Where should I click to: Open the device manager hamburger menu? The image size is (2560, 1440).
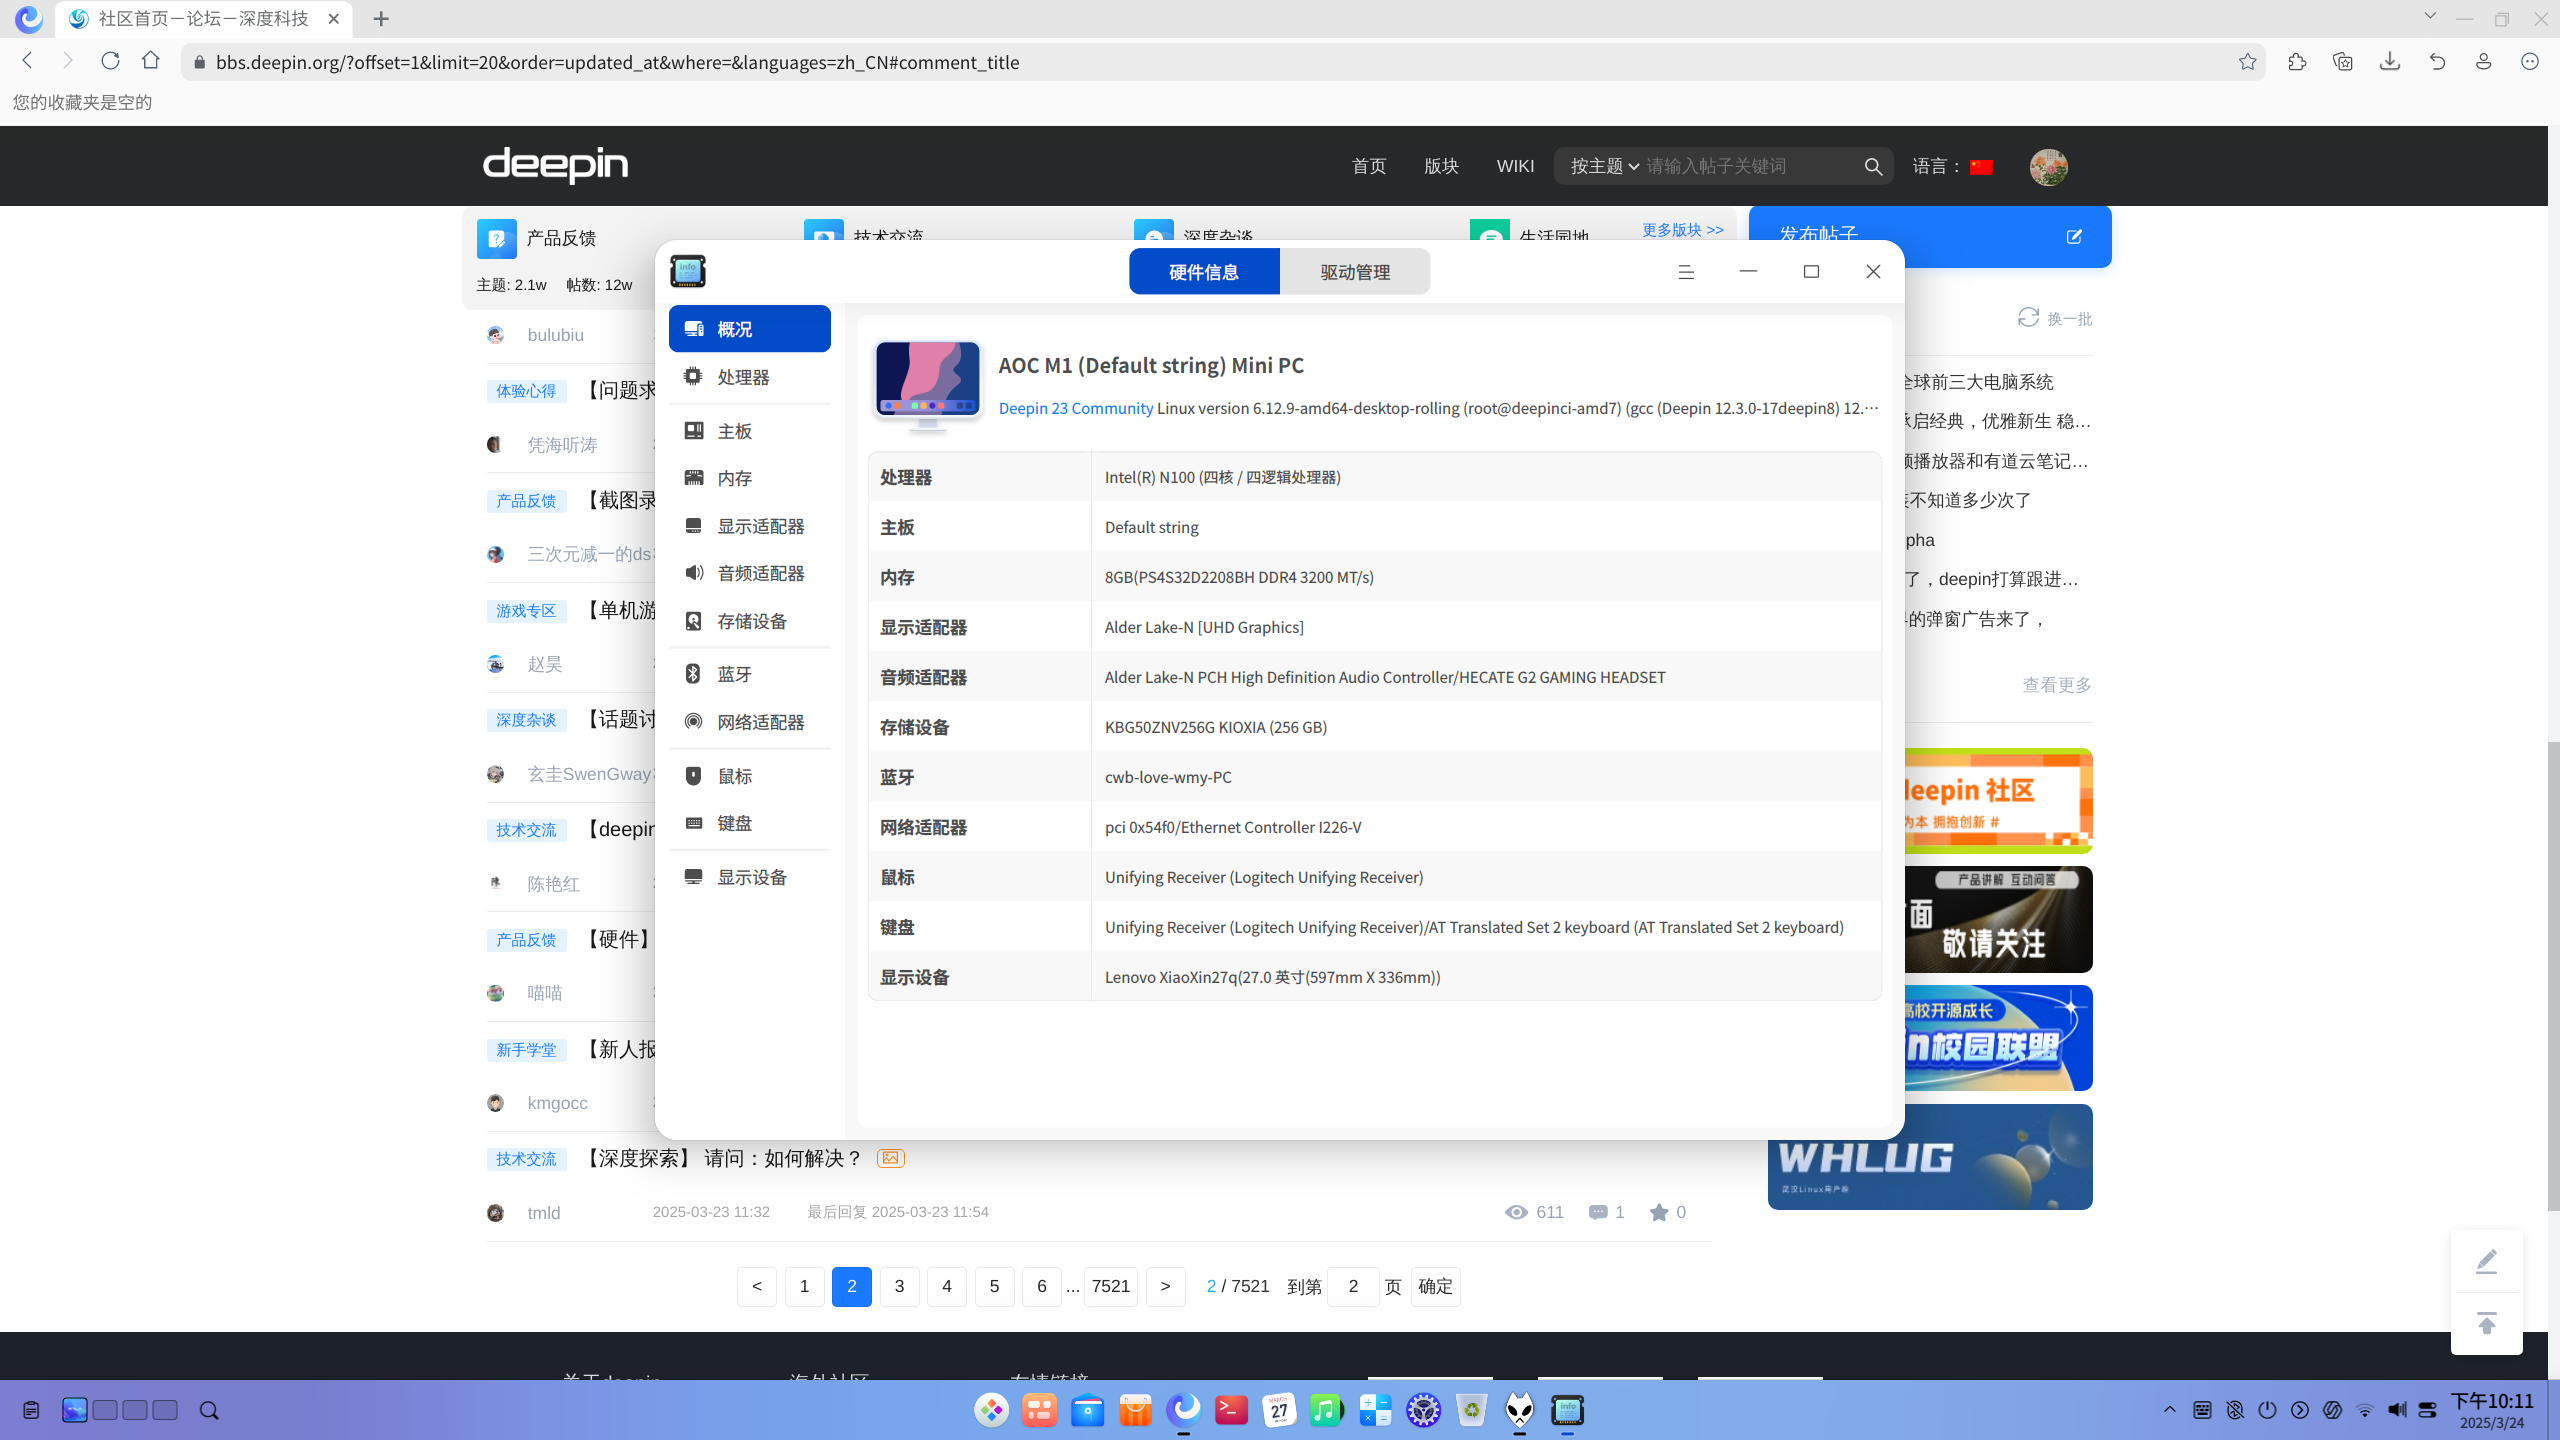point(1686,272)
